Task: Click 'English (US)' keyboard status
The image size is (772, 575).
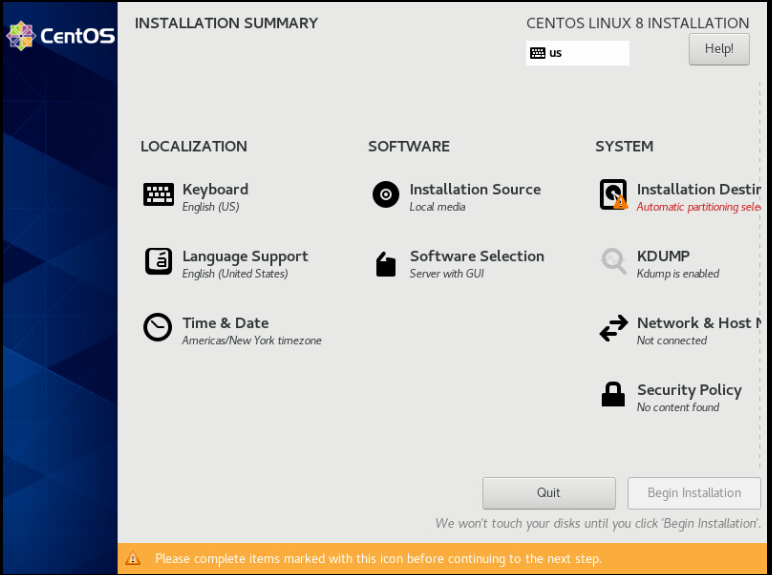Action: (211, 207)
